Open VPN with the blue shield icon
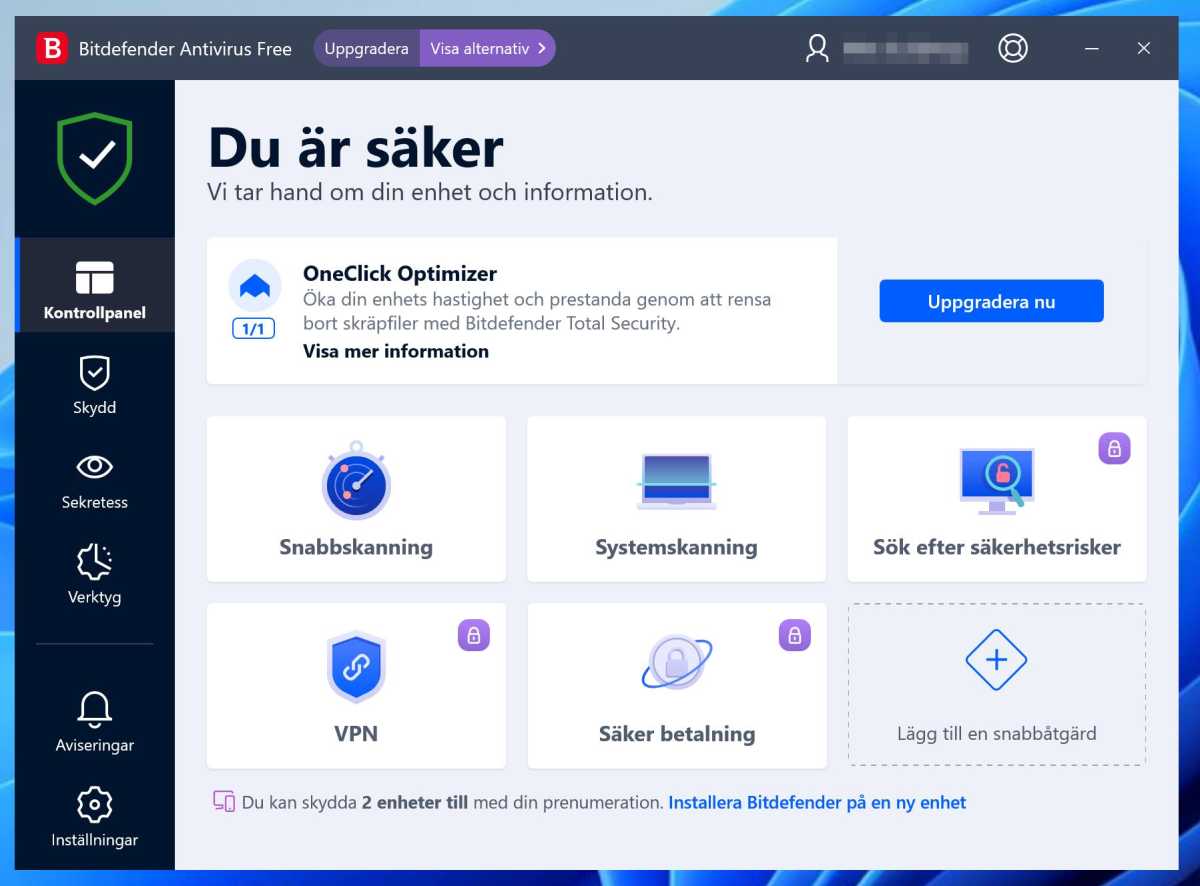The width and height of the screenshot is (1200, 886). pyautogui.click(x=356, y=666)
